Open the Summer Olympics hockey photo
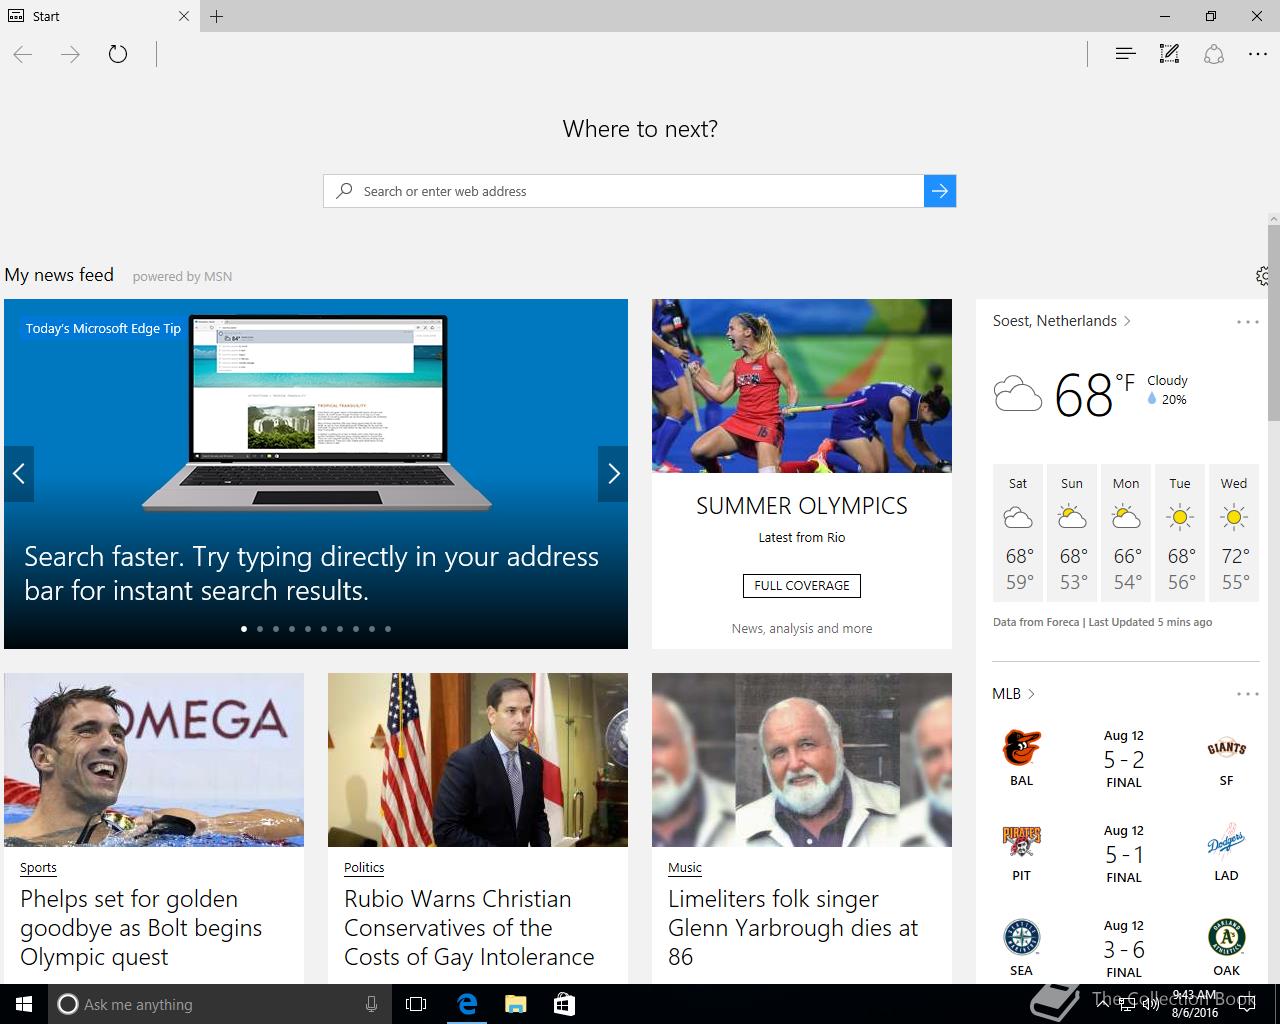The image size is (1280, 1024). pos(802,386)
